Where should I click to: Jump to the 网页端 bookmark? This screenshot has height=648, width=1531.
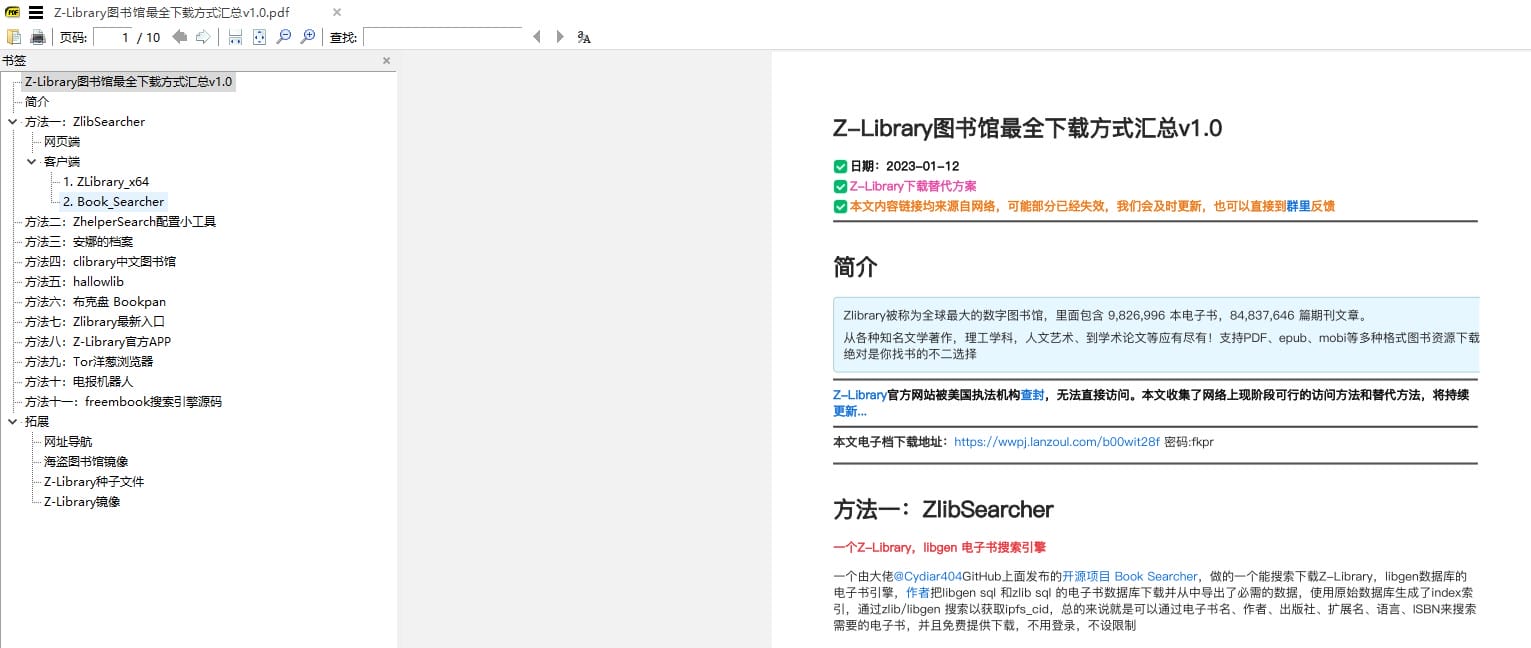(62, 142)
